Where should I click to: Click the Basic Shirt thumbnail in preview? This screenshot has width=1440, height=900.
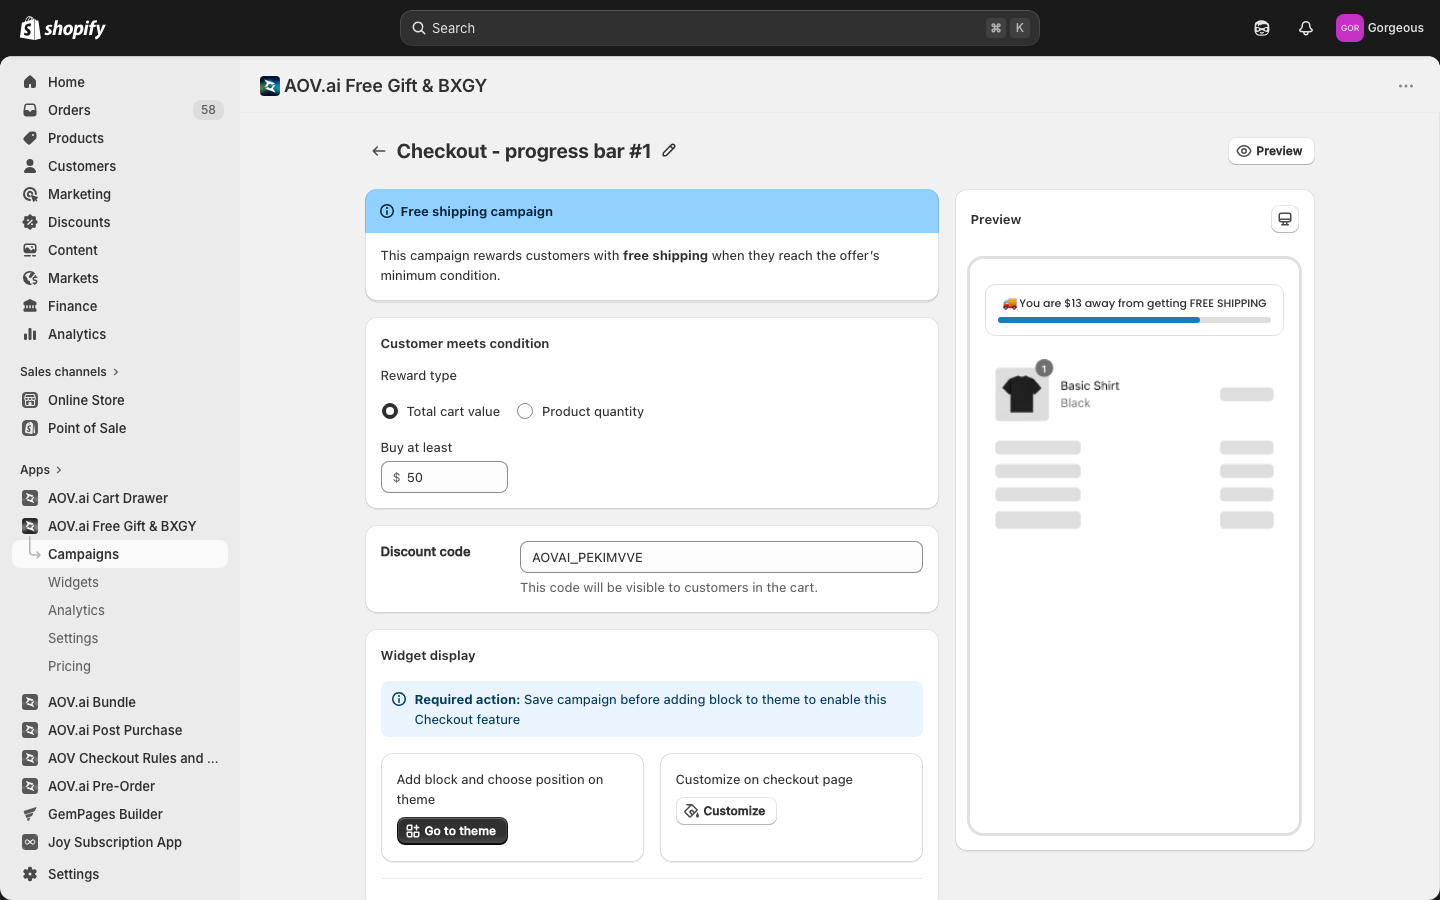(x=1022, y=394)
